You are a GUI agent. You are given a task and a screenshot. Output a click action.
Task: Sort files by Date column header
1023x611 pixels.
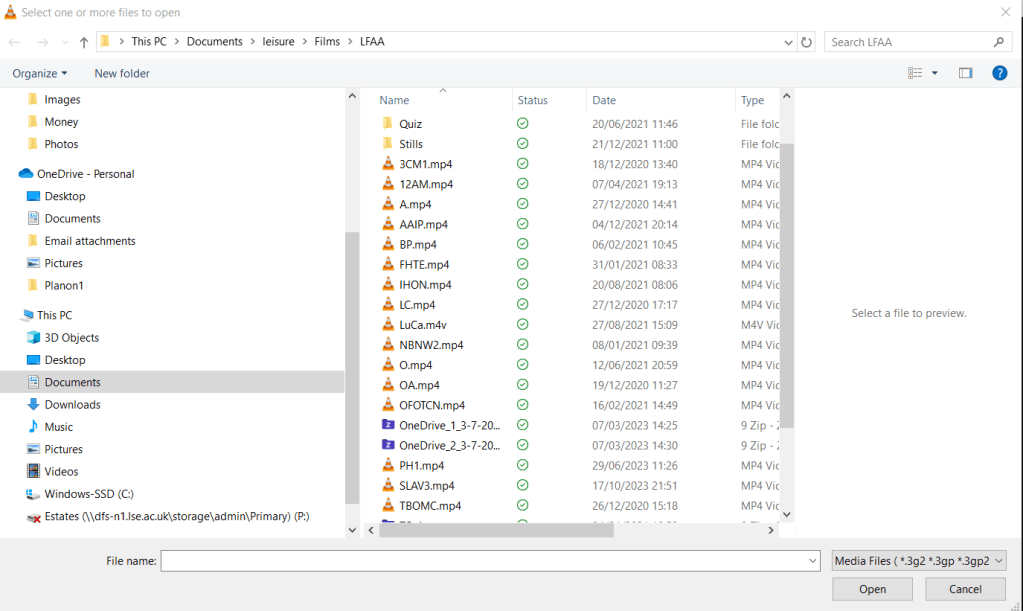pos(604,100)
